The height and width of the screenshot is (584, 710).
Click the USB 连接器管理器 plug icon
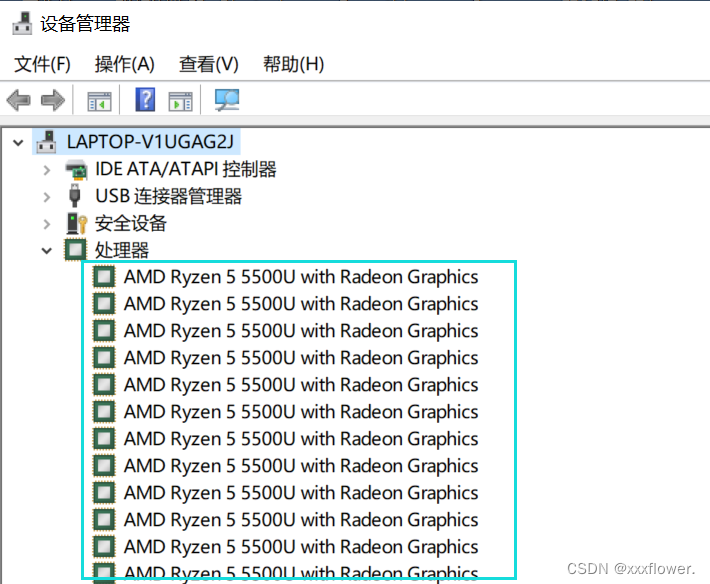point(75,196)
